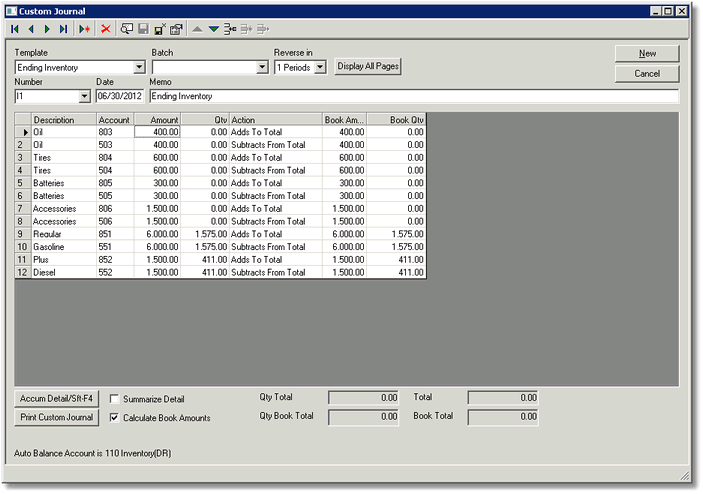703x494 pixels.
Task: Click Plus description cell
Action: click(x=64, y=260)
